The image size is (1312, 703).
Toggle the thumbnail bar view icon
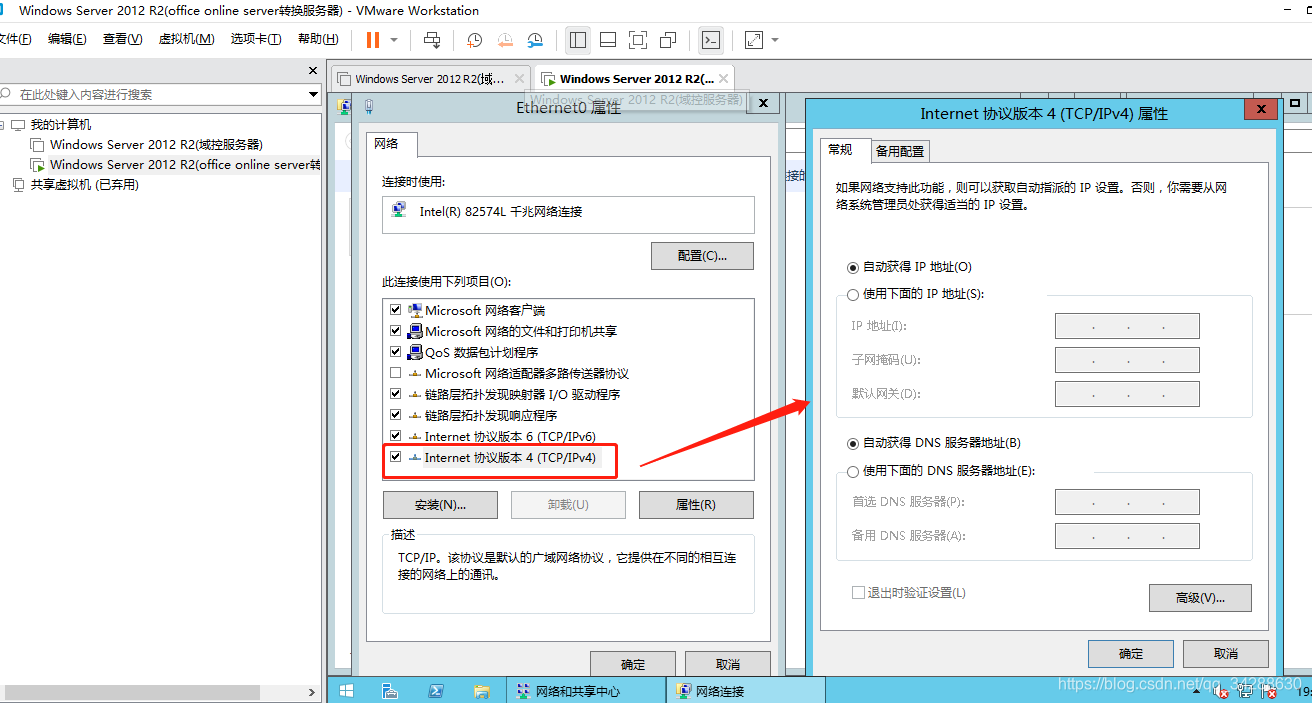point(607,40)
